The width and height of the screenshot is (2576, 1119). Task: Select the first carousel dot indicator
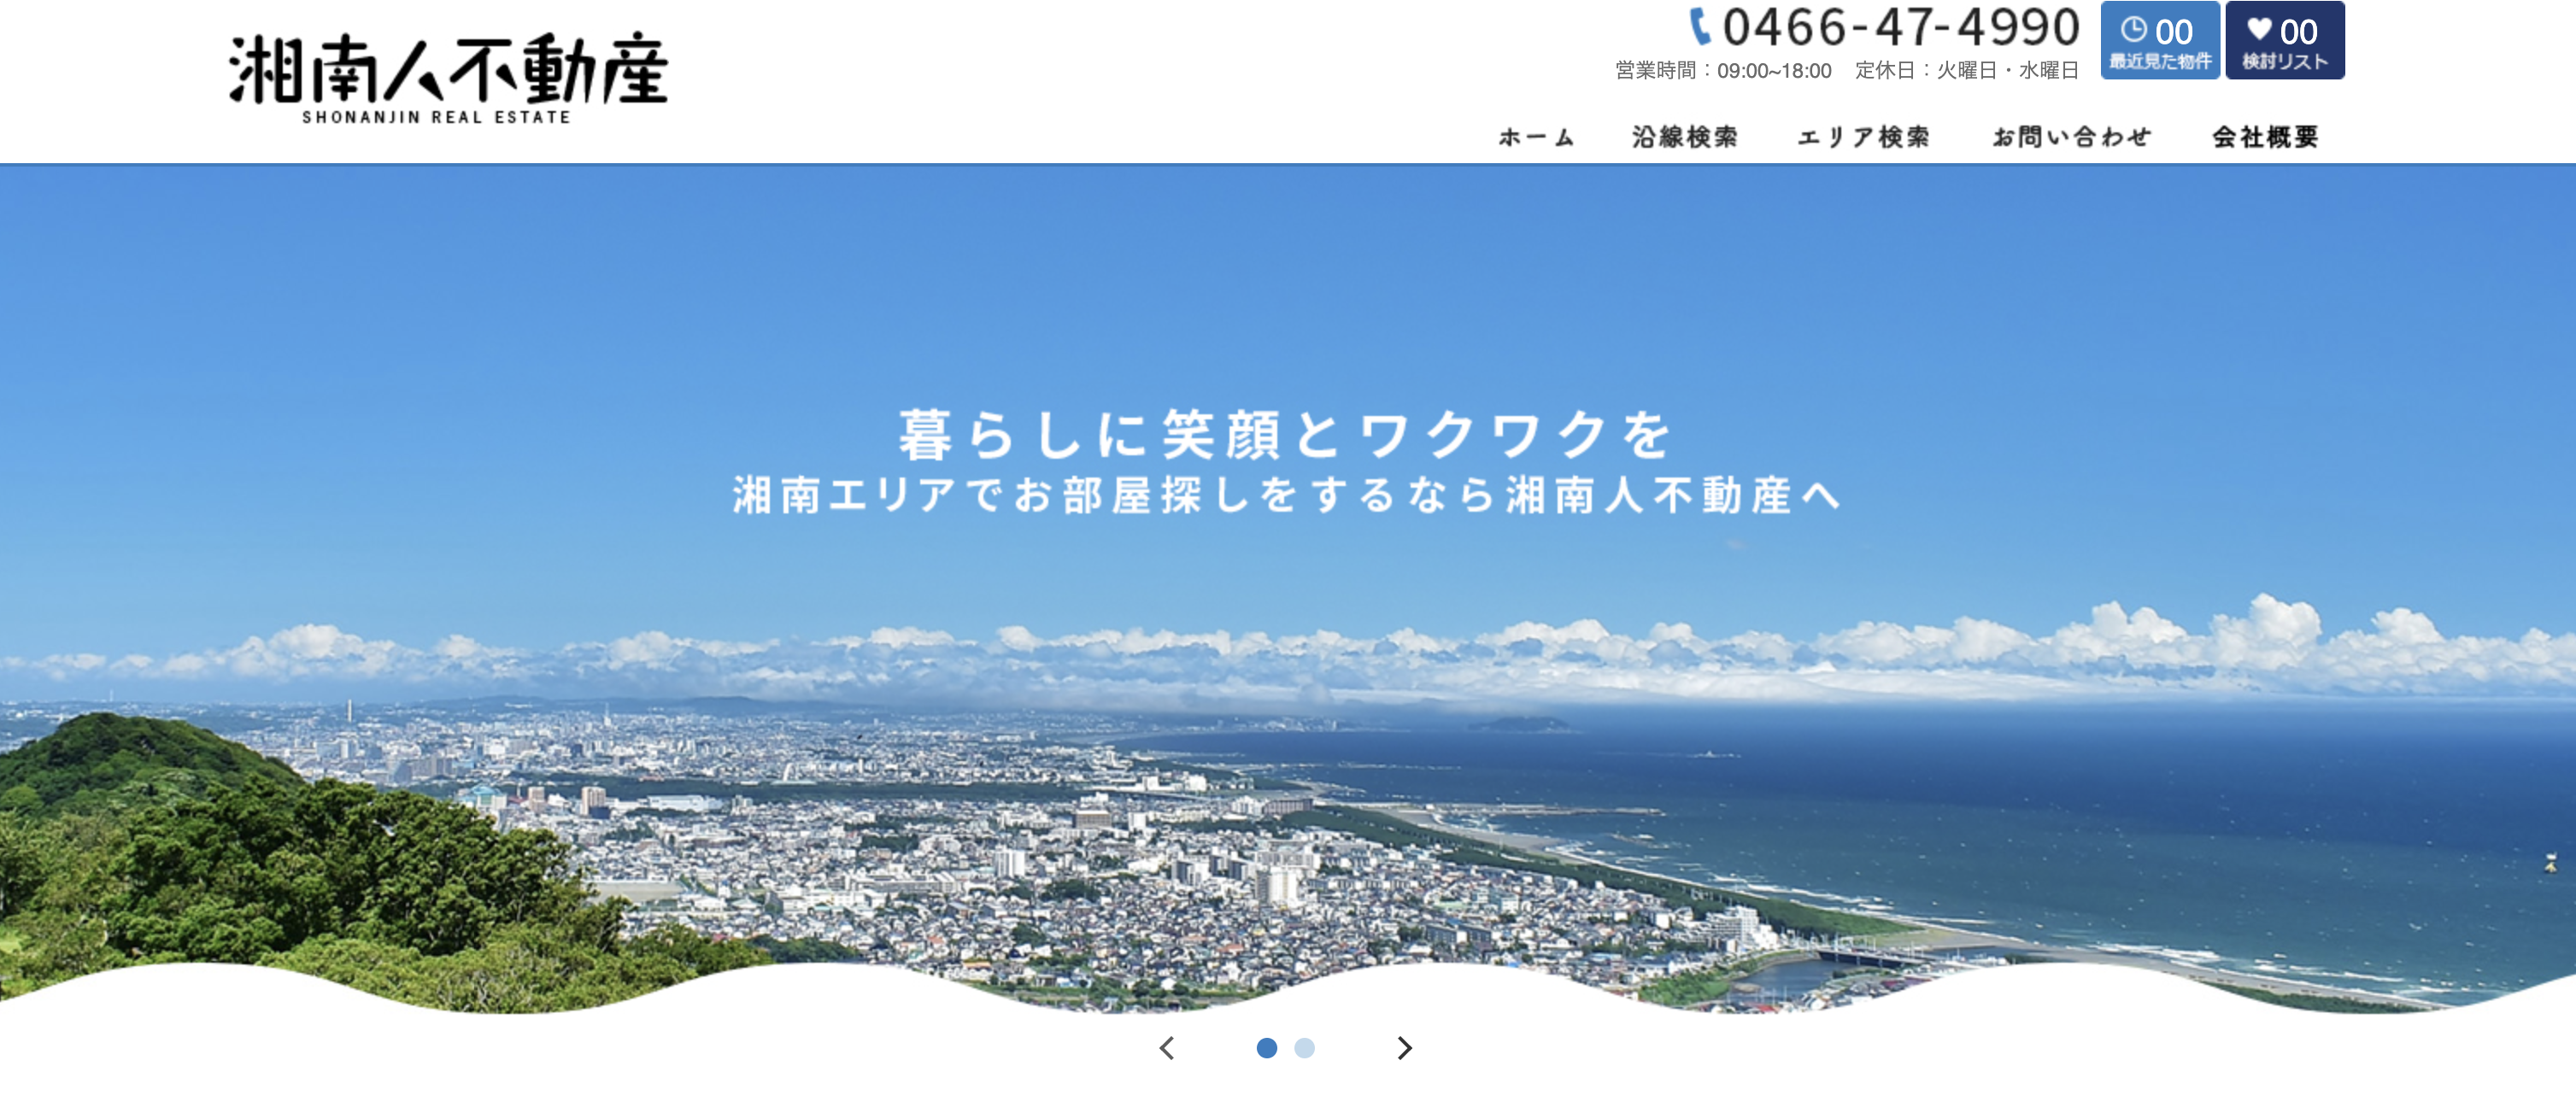(x=1266, y=1048)
